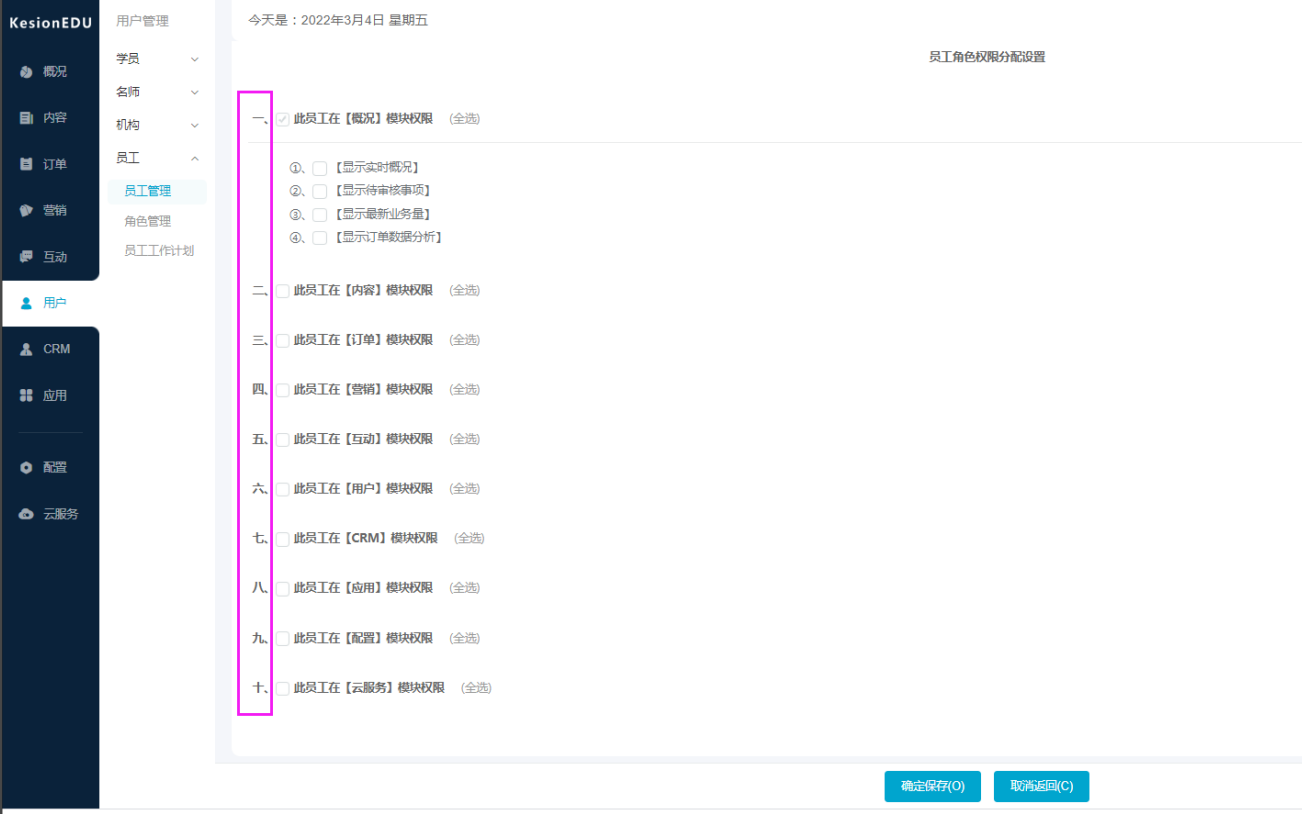Click the CRM person icon in sidebar

(26, 349)
